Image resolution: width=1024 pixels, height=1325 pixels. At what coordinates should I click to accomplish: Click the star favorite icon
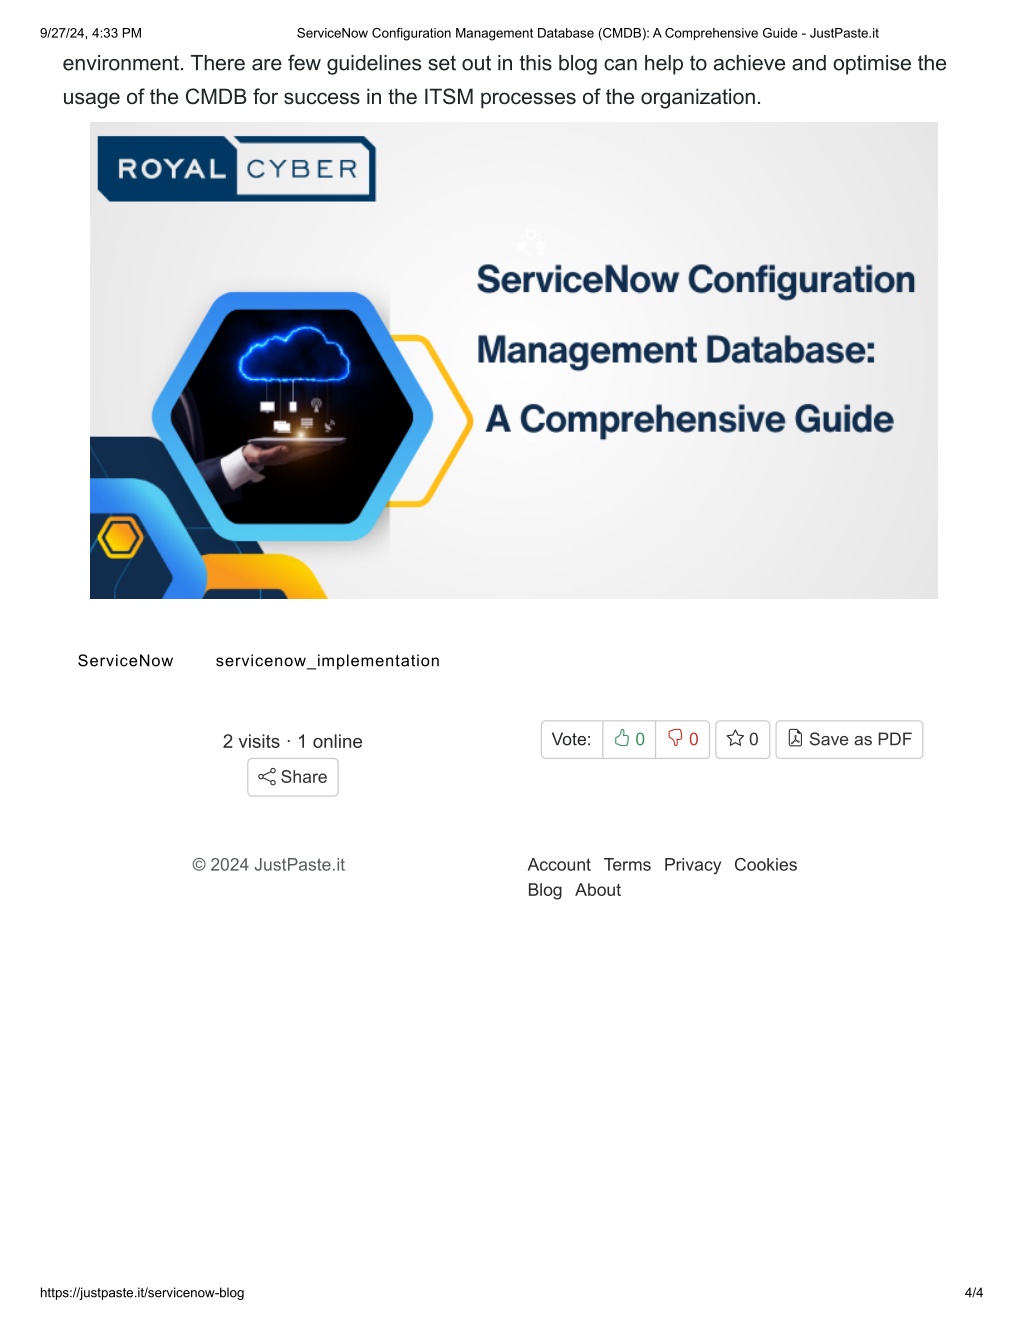click(736, 739)
